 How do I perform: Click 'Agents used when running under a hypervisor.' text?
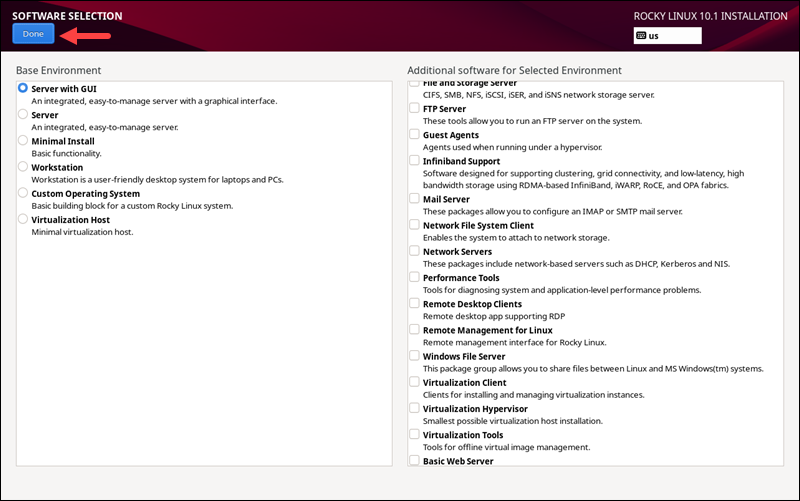[x=513, y=147]
